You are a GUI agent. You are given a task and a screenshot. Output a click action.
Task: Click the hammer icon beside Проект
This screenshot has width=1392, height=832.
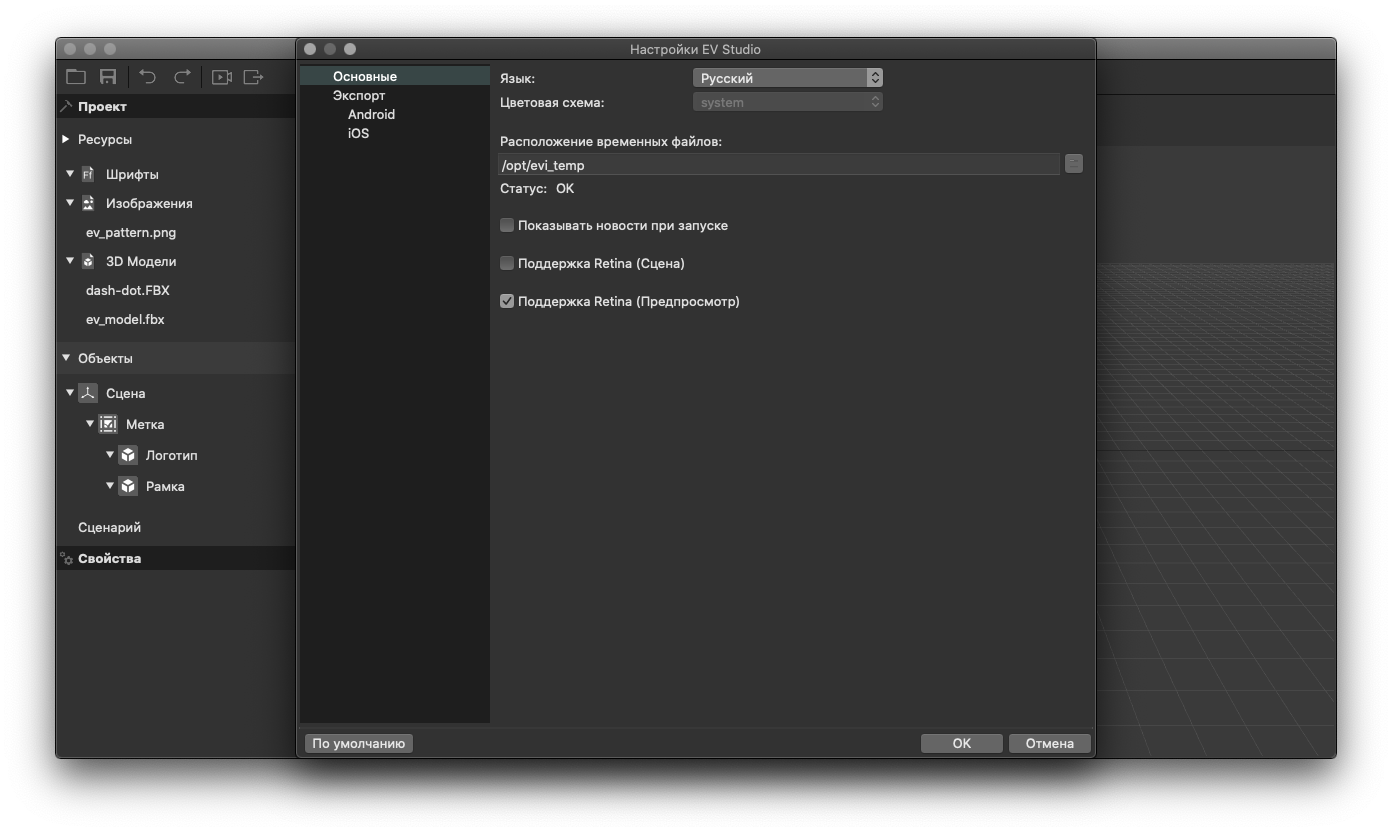67,106
